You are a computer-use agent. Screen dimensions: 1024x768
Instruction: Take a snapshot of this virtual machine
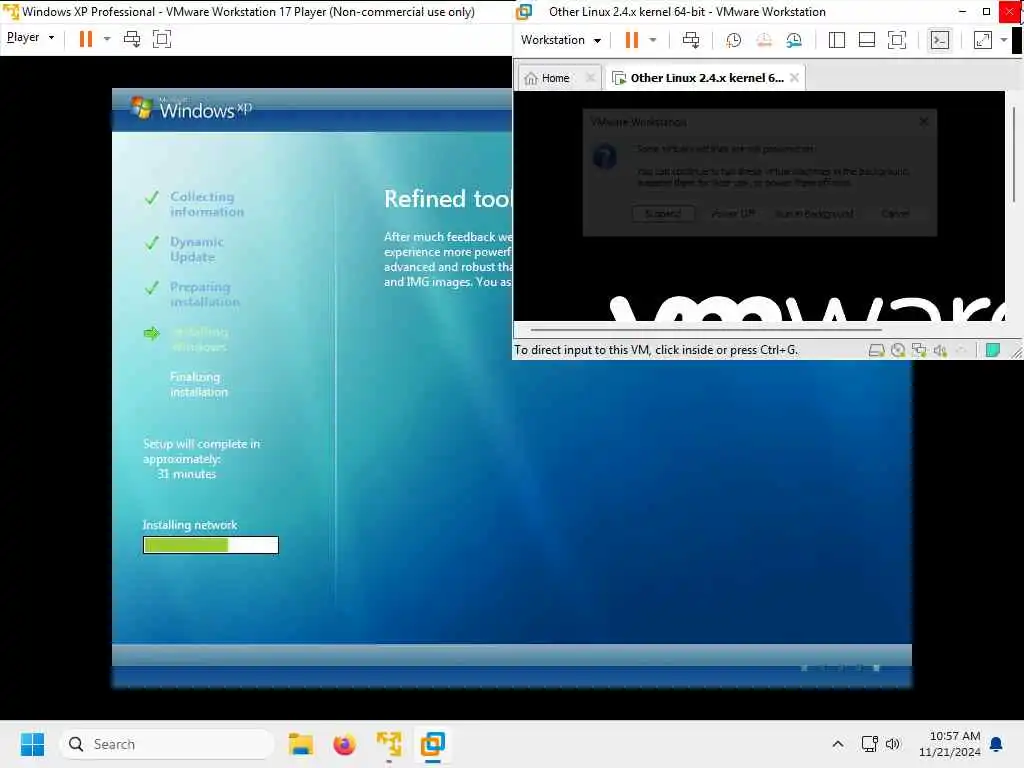click(733, 40)
